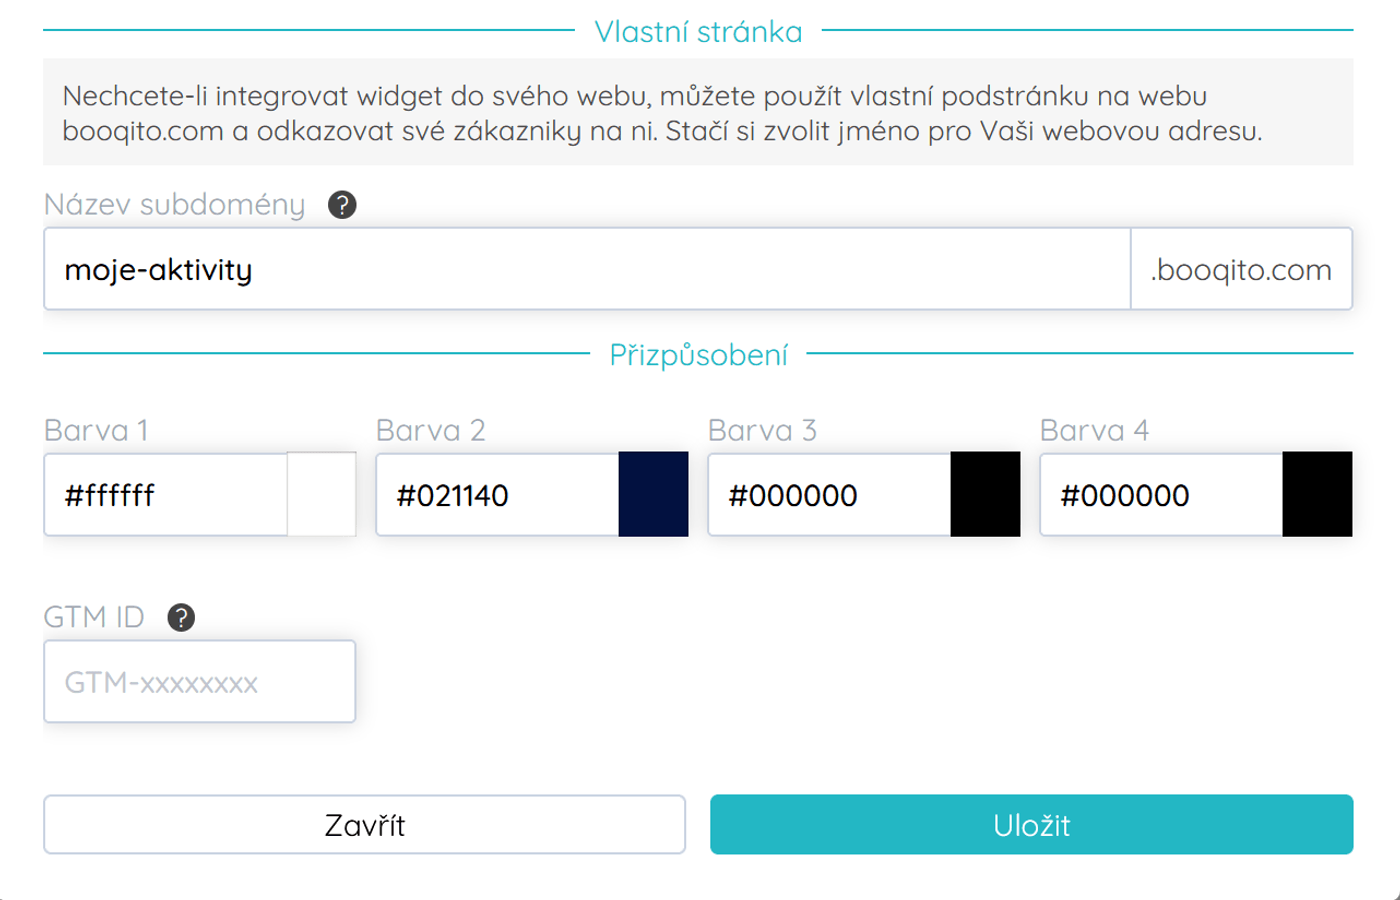
Task: Click the grey info text about widget integration
Action: 662,113
